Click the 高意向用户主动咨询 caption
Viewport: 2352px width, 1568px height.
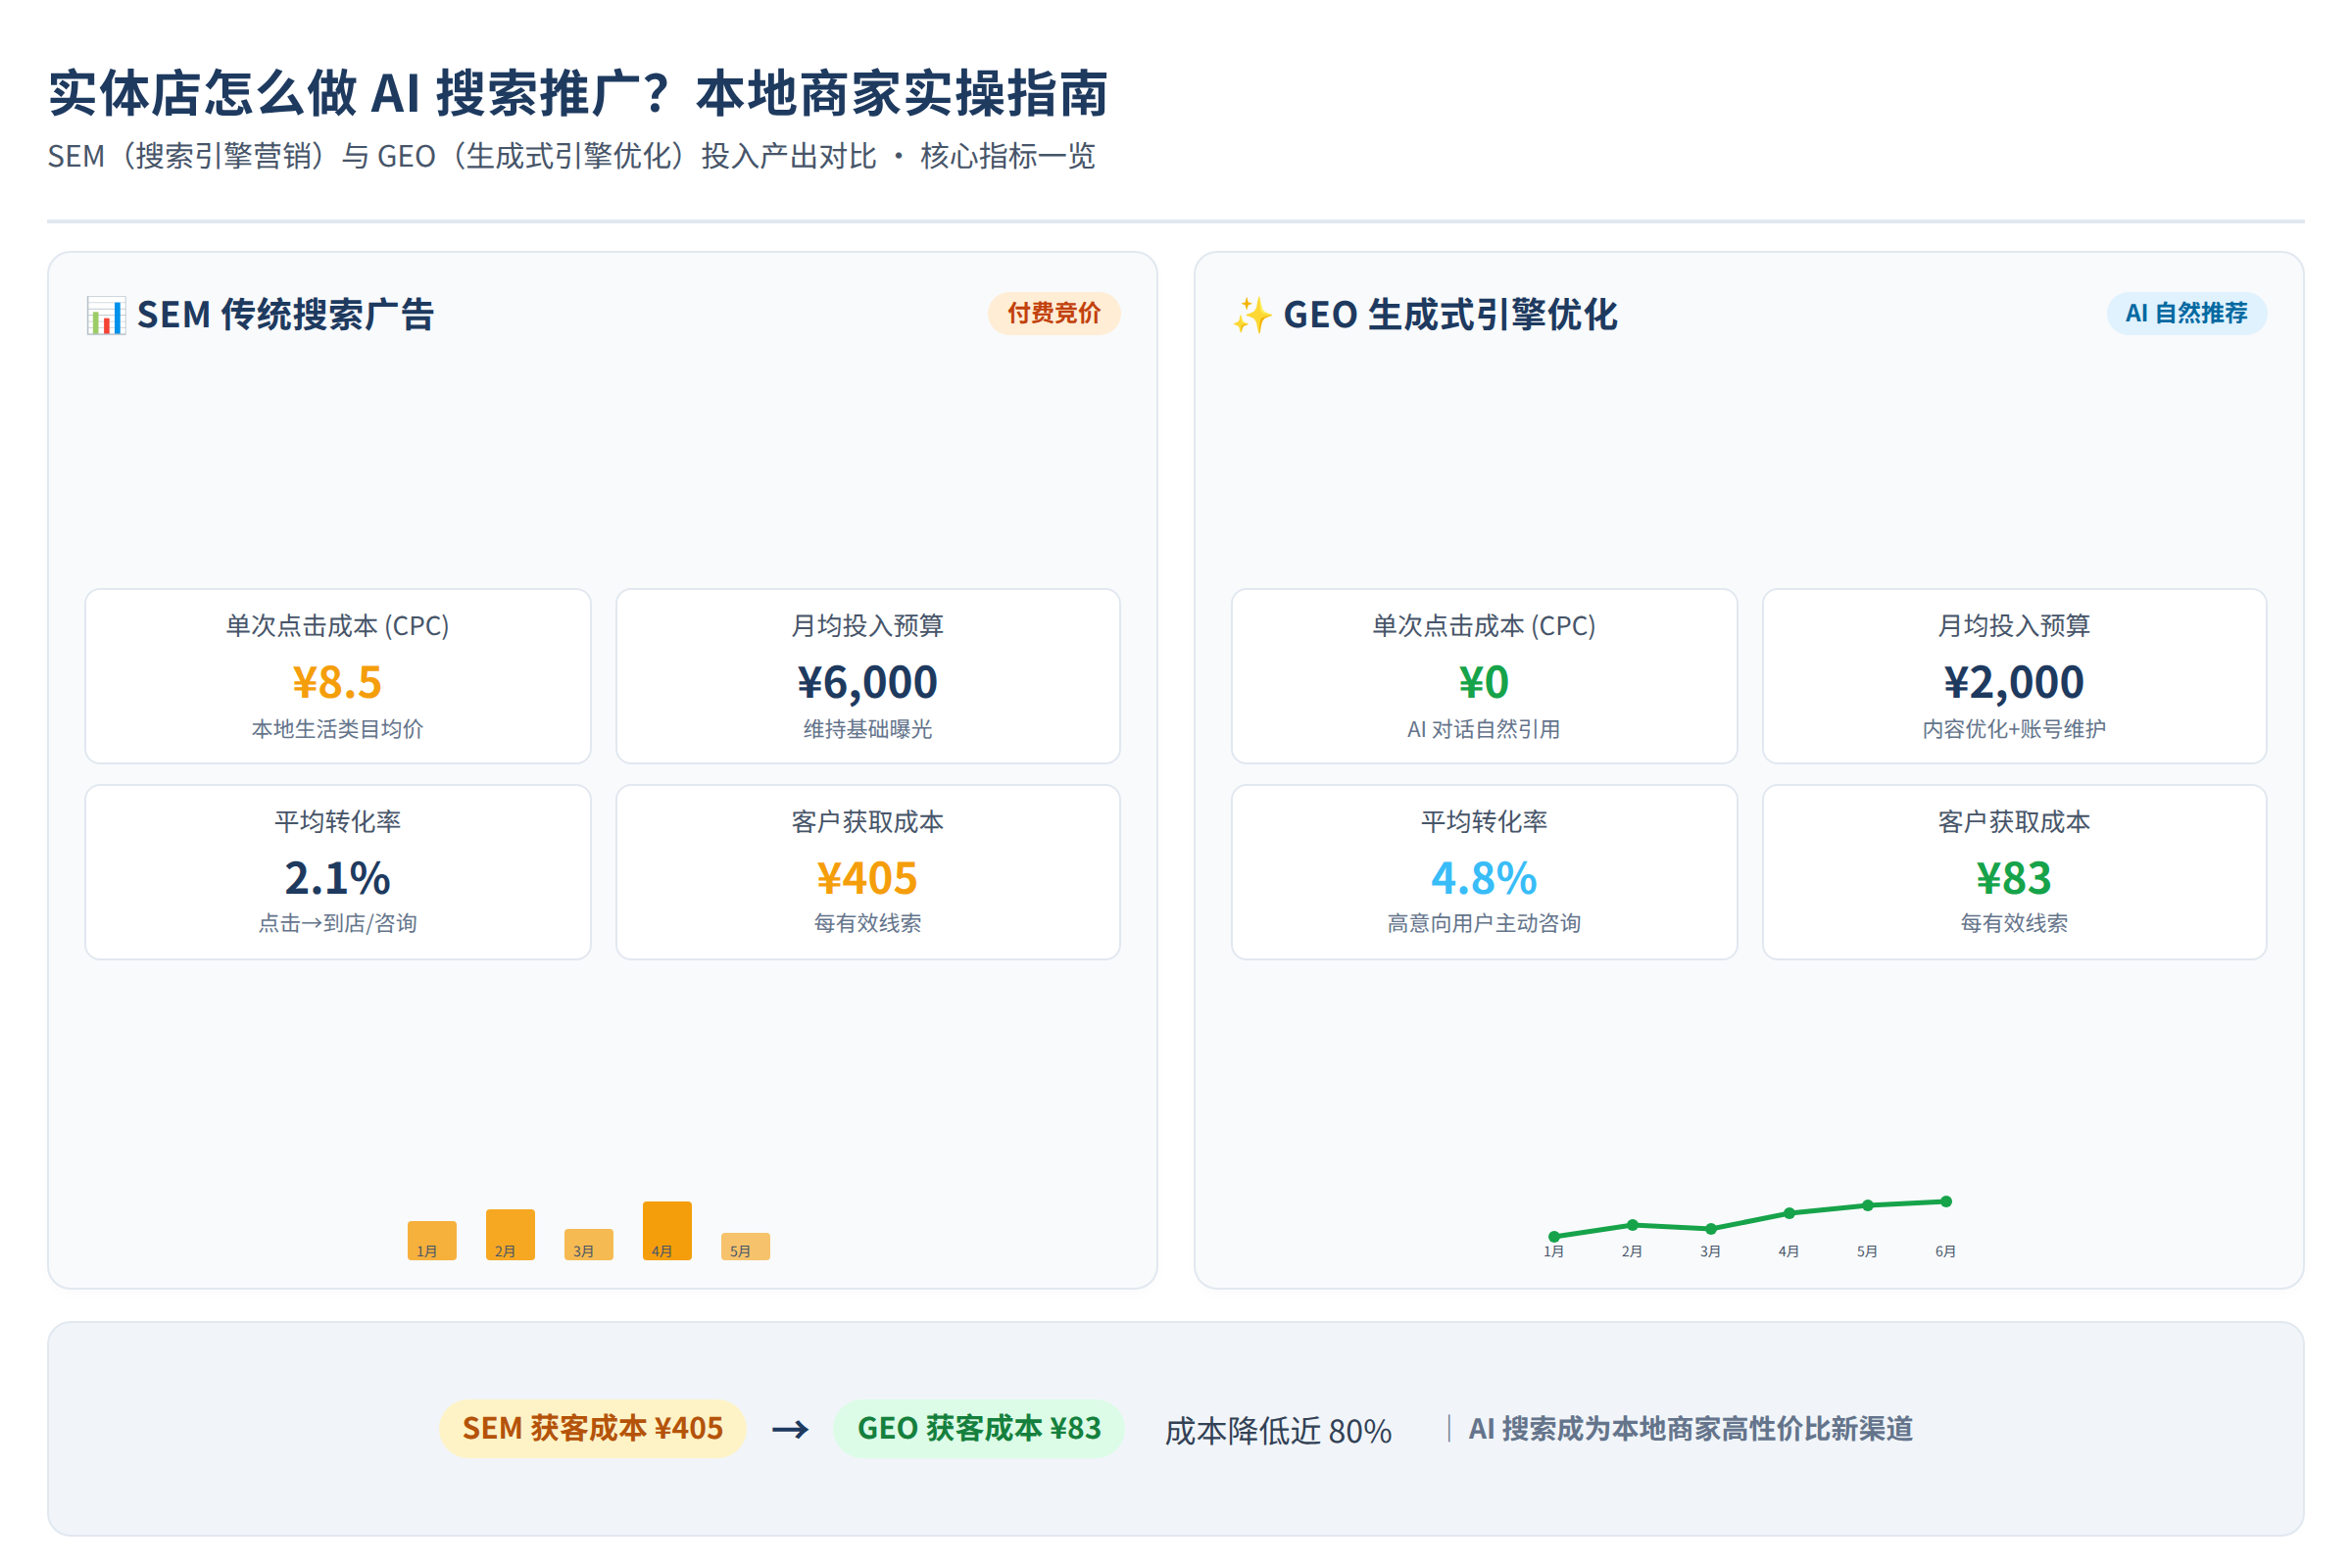pyautogui.click(x=1484, y=923)
